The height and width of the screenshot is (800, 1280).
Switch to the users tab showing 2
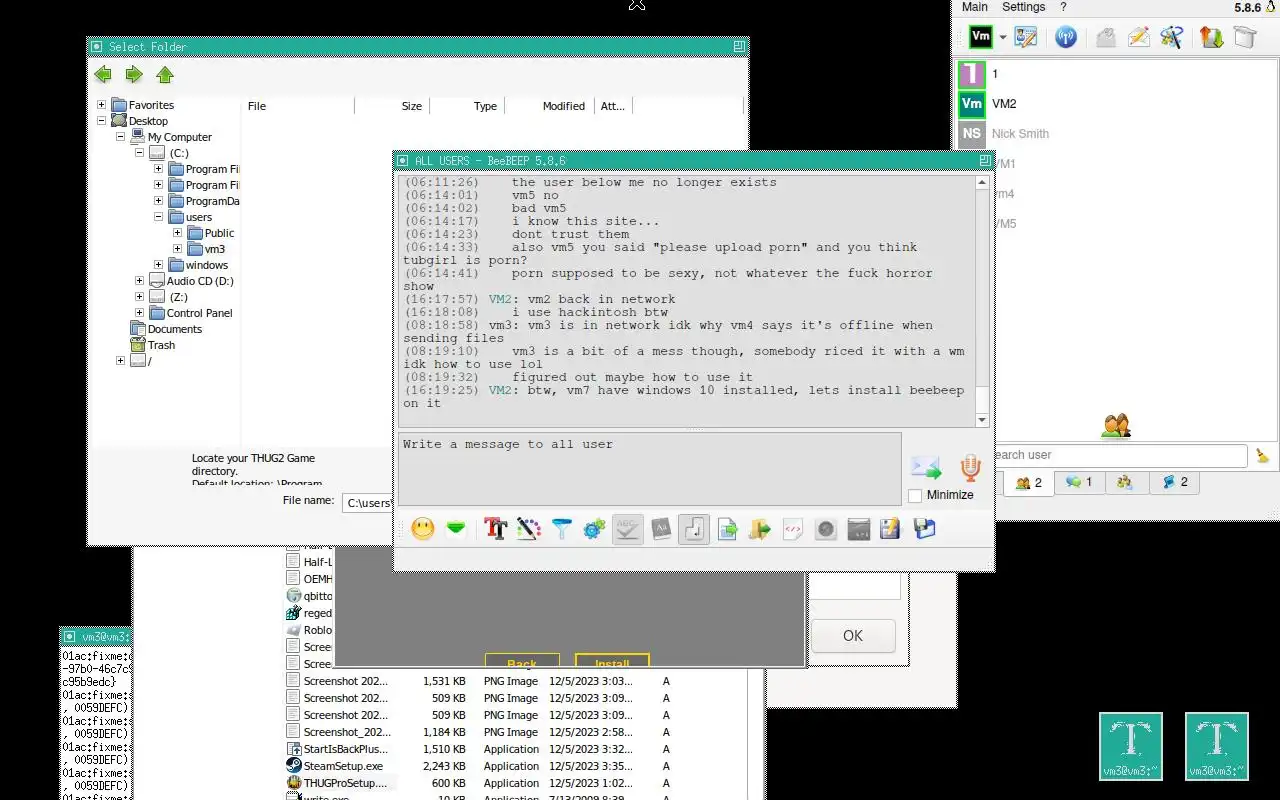(1028, 483)
